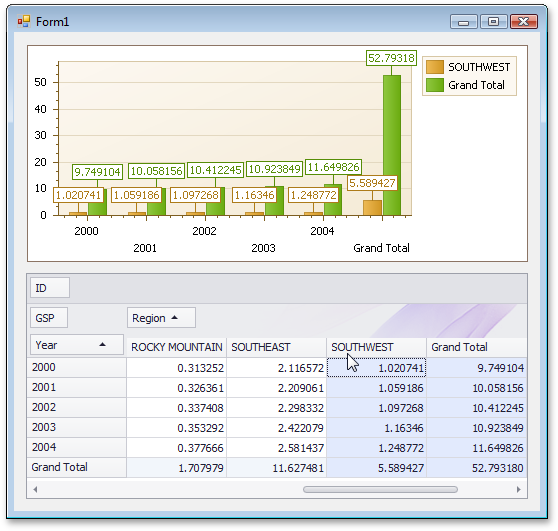Select the ROCKY MOUNTAIN column header
The height and width of the screenshot is (531, 558).
(177, 347)
